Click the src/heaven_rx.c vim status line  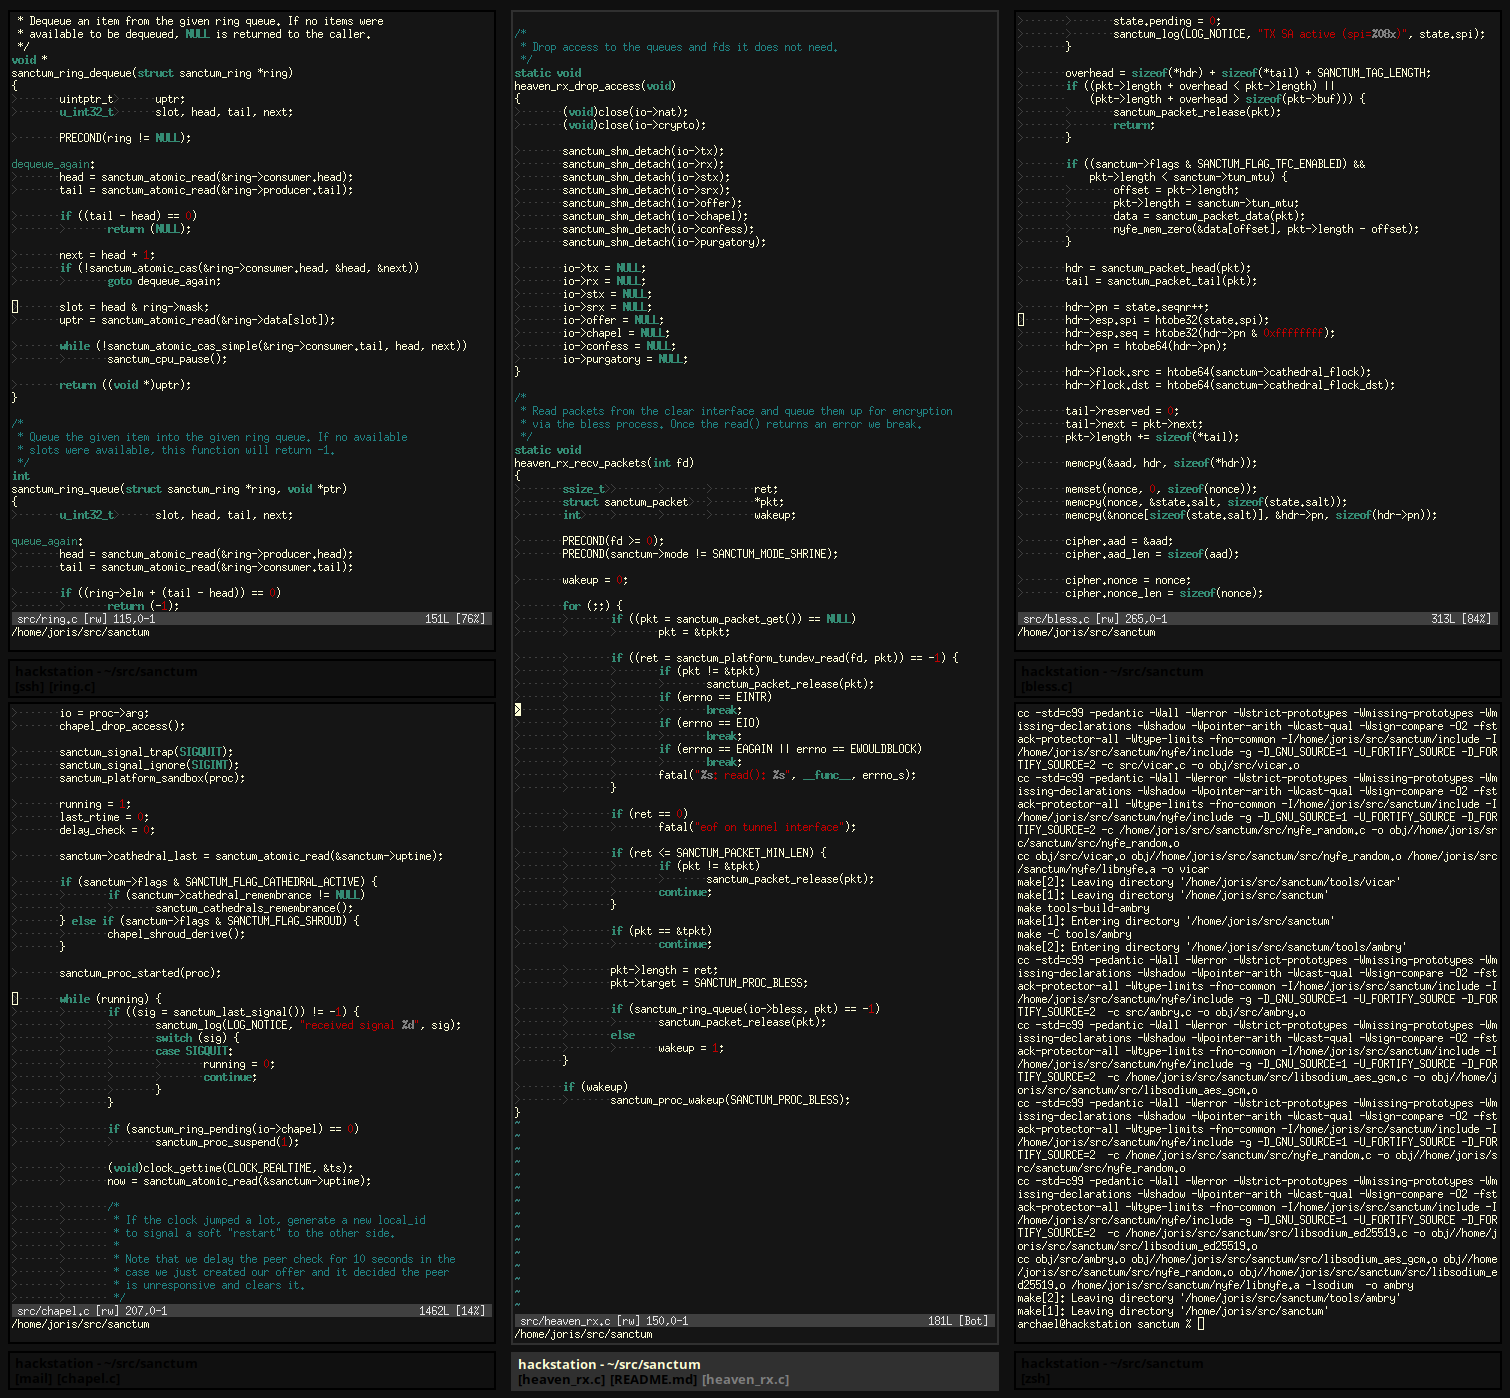tap(754, 1321)
